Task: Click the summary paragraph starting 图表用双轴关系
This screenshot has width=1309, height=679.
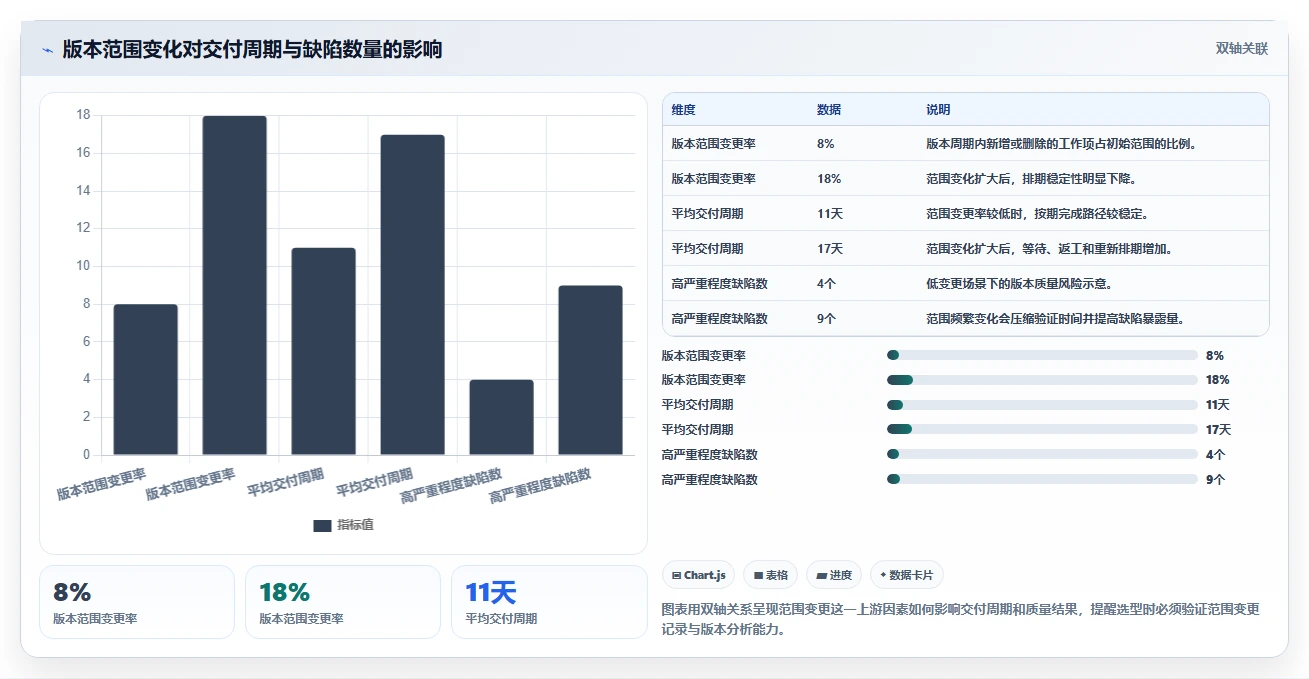Action: click(x=961, y=619)
